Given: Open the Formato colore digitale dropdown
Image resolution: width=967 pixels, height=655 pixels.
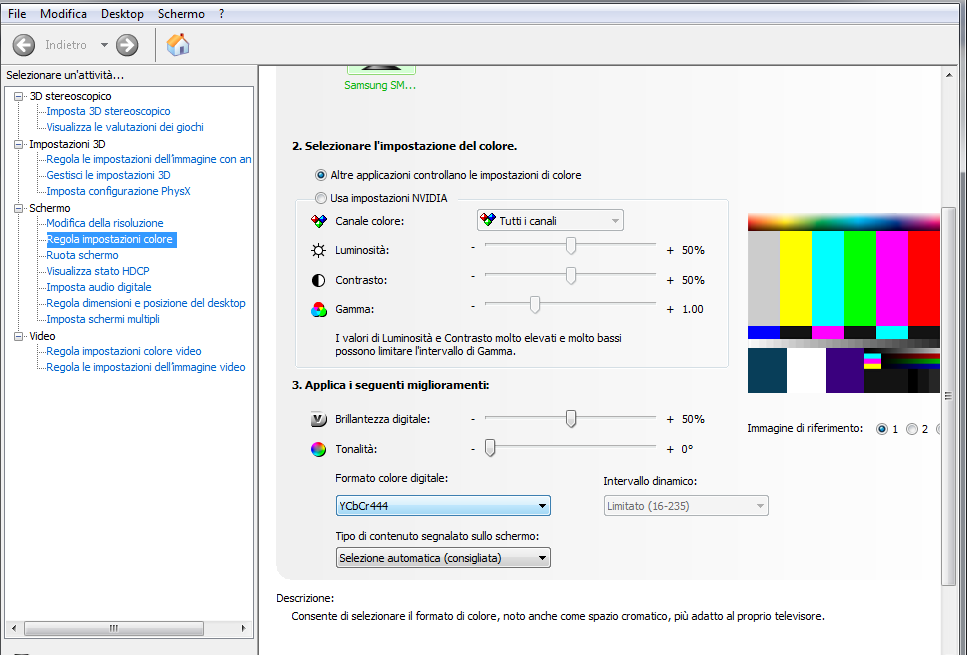Looking at the screenshot, I should (x=442, y=506).
